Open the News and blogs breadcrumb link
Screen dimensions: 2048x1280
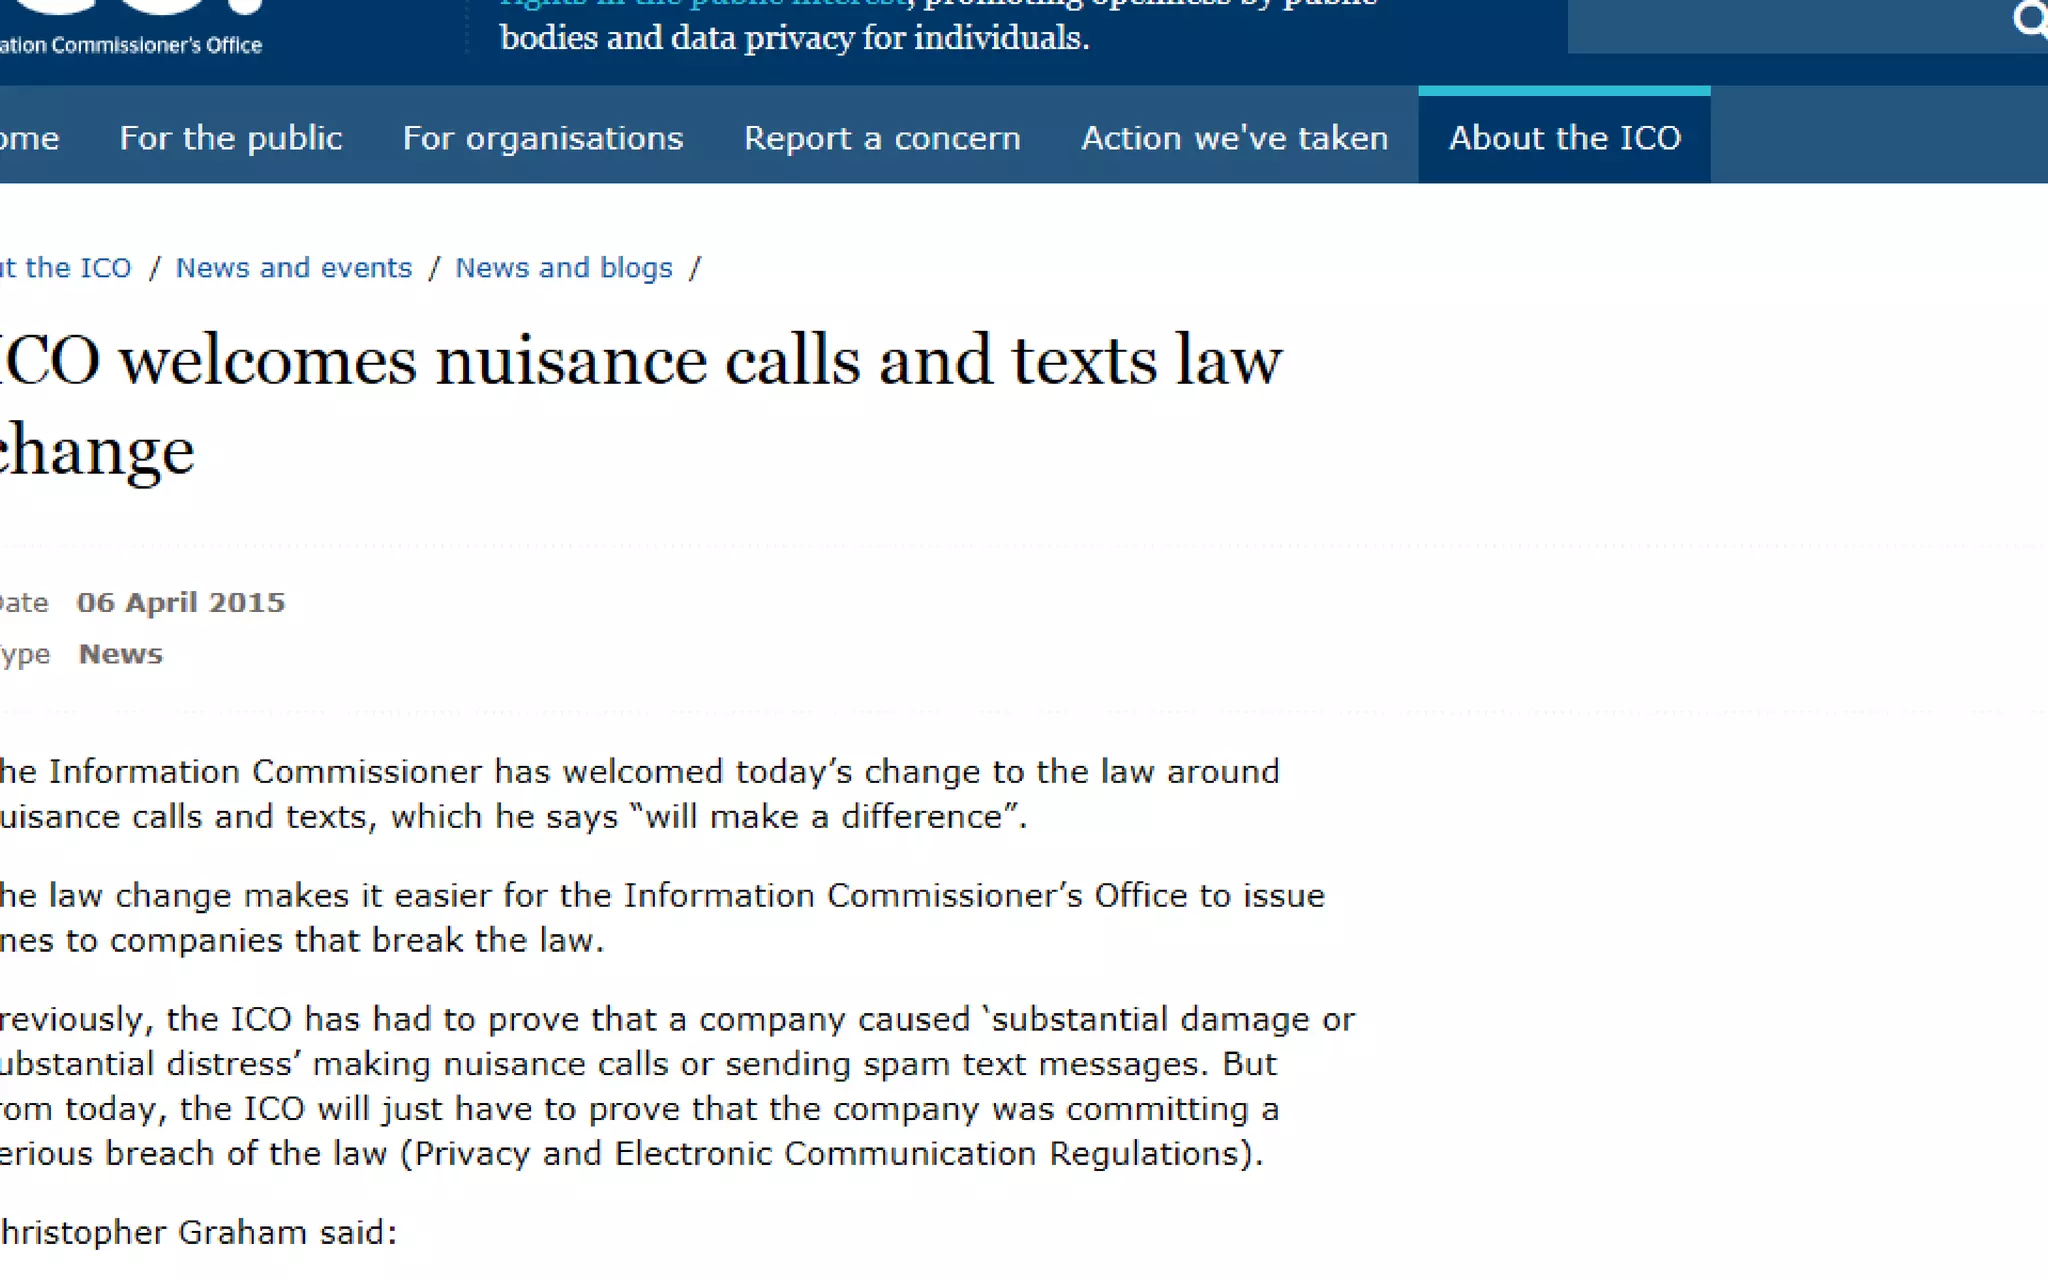tap(564, 268)
